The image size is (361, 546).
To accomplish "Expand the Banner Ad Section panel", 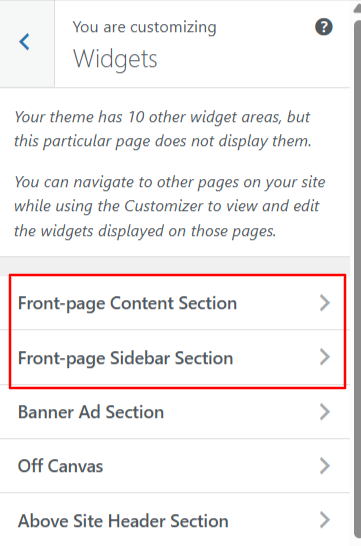I will 175,412.
